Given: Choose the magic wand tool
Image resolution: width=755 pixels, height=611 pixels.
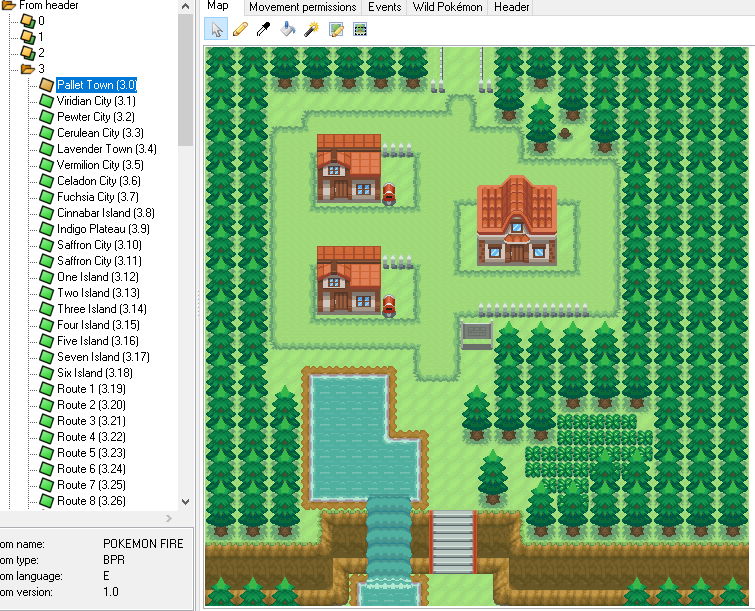Looking at the screenshot, I should point(312,29).
